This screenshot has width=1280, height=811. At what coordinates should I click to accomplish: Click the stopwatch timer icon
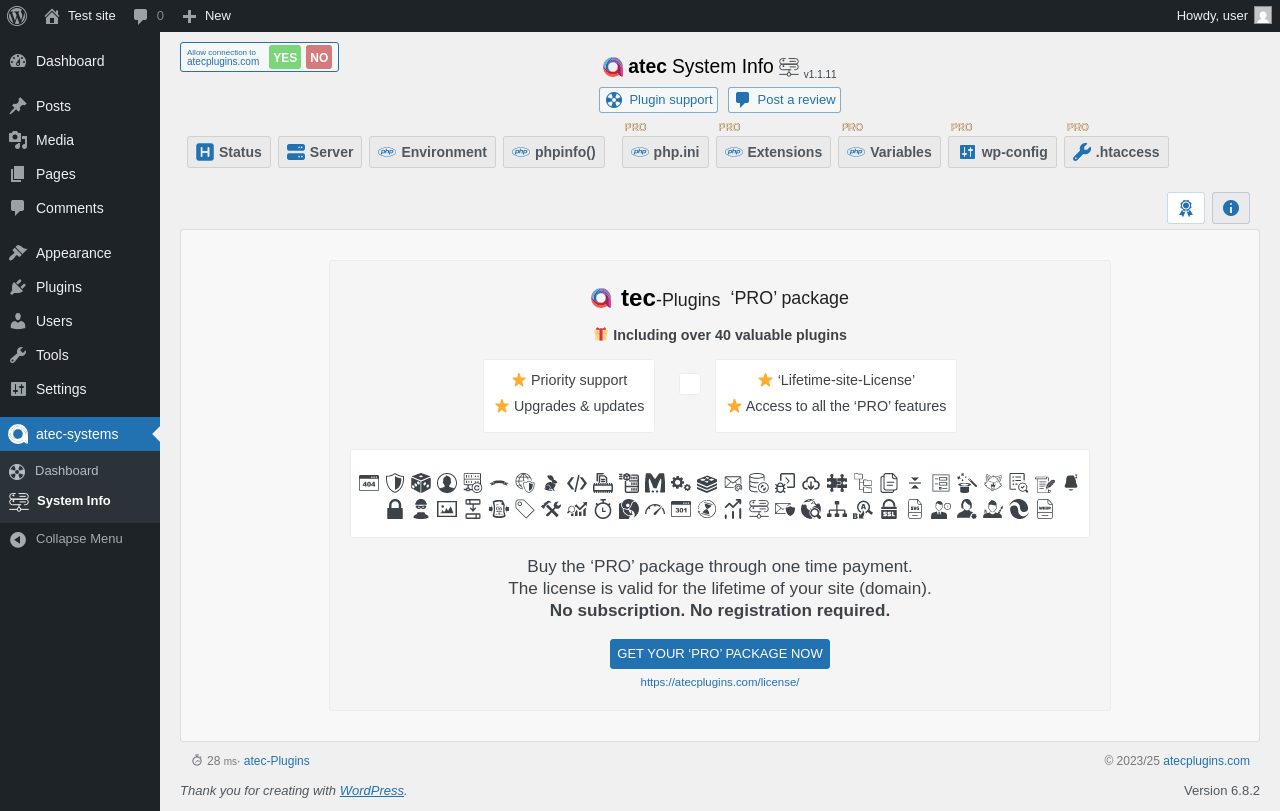pyautogui.click(x=603, y=509)
